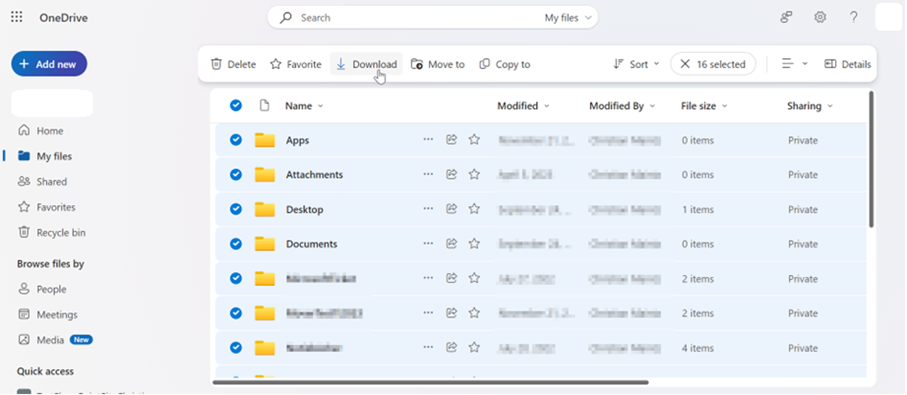
Task: Toggle the select-all checkbox in header
Action: click(x=235, y=105)
